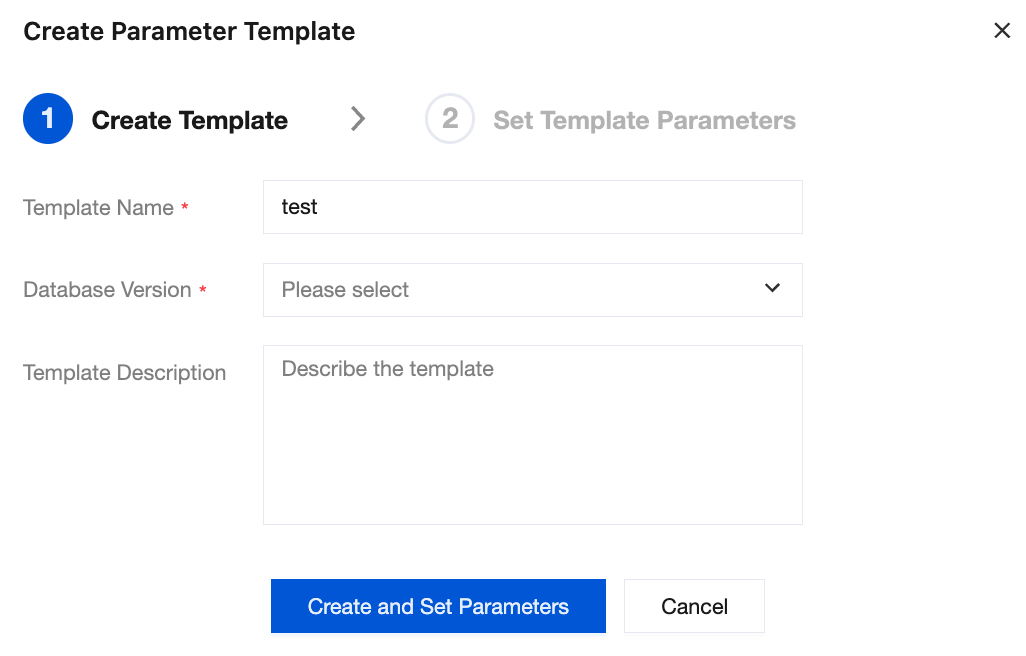Click the Template Description field label
The image size is (1026, 656).
point(124,373)
